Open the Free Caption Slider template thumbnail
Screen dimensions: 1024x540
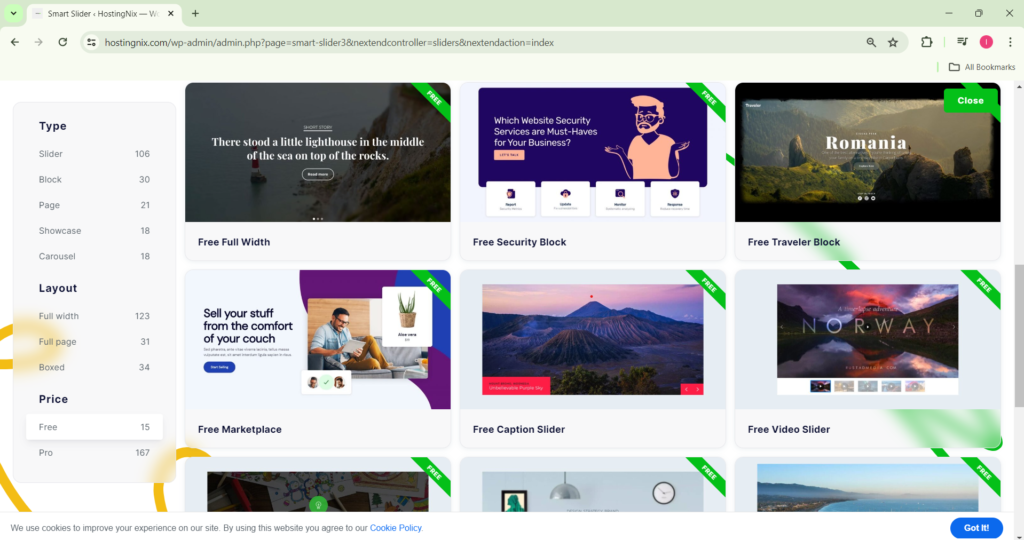pyautogui.click(x=592, y=340)
